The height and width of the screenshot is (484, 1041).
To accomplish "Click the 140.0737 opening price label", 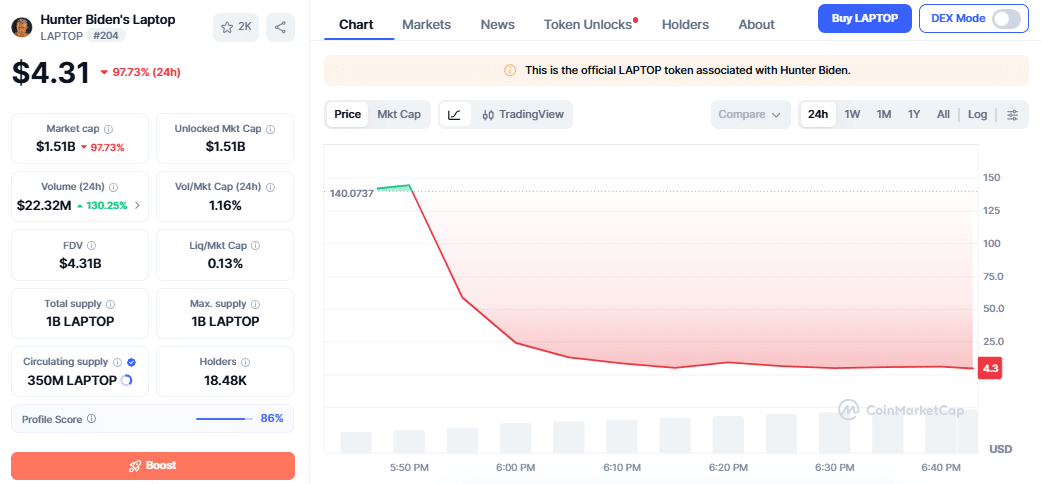I will click(352, 193).
